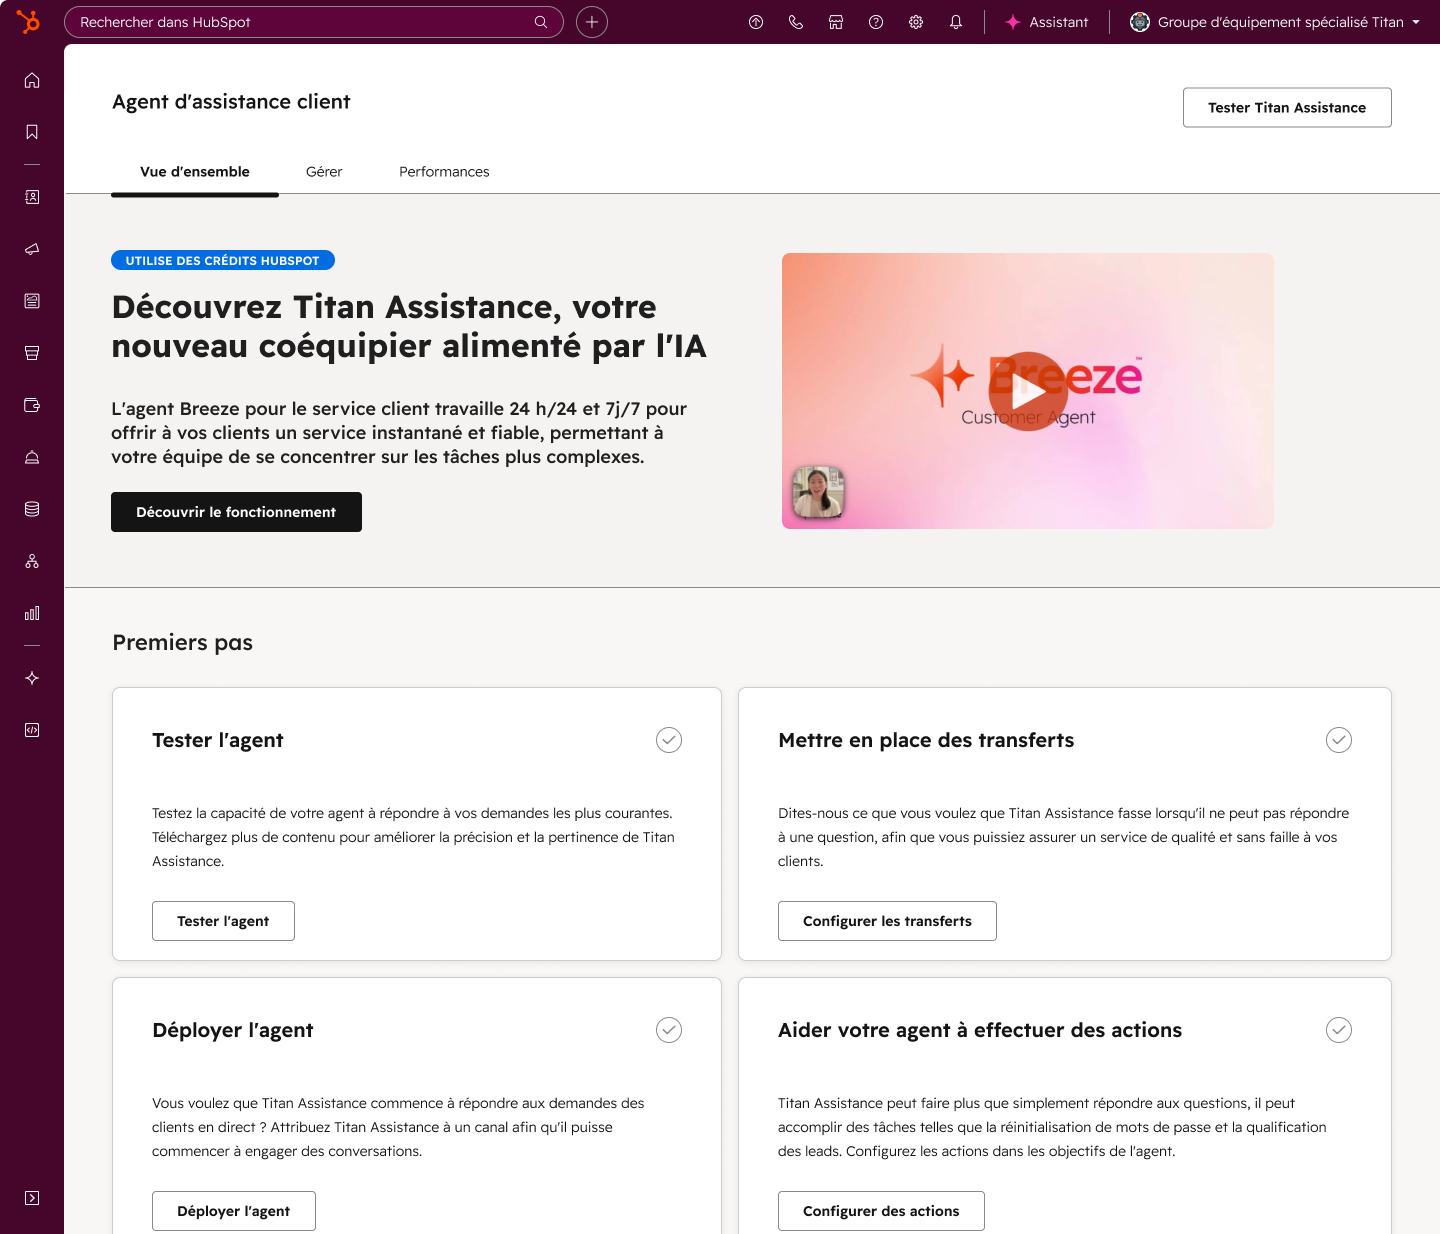This screenshot has height=1234, width=1440.
Task: Toggle the Mettre en place des transferts checkmark
Action: [1339, 740]
